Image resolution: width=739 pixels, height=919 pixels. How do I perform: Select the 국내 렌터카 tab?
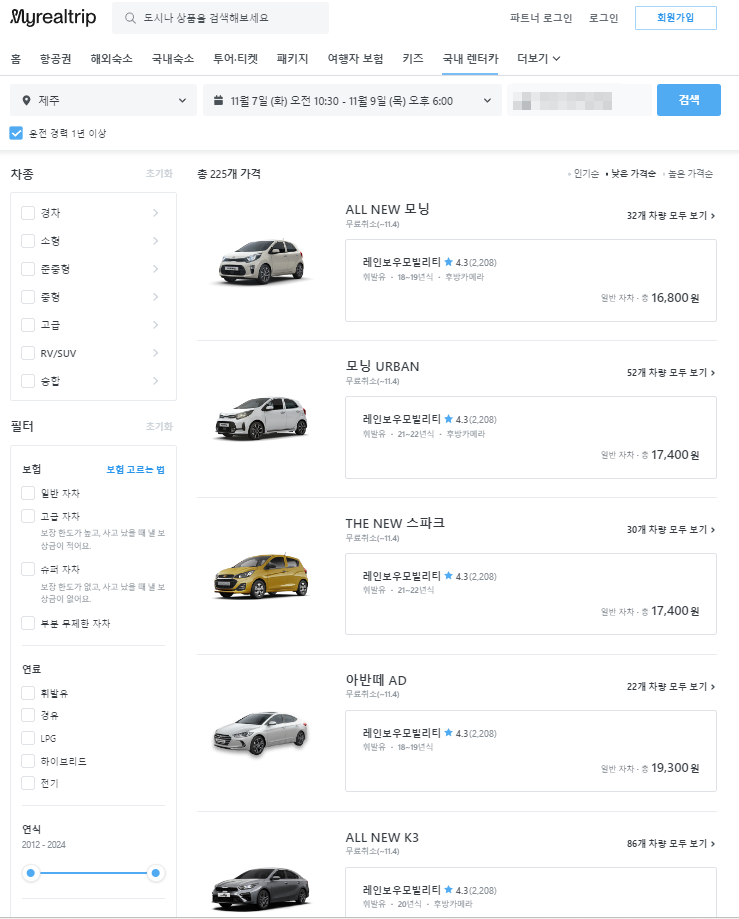(x=470, y=59)
